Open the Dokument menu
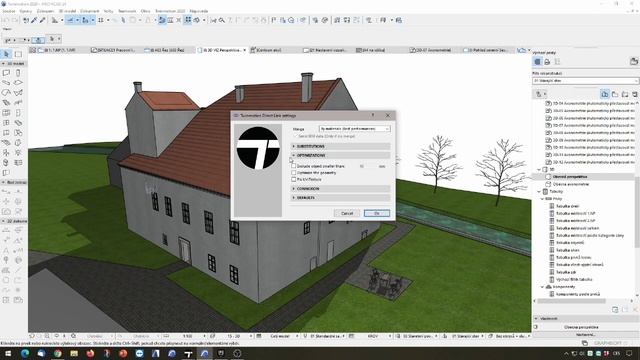 pyautogui.click(x=89, y=11)
